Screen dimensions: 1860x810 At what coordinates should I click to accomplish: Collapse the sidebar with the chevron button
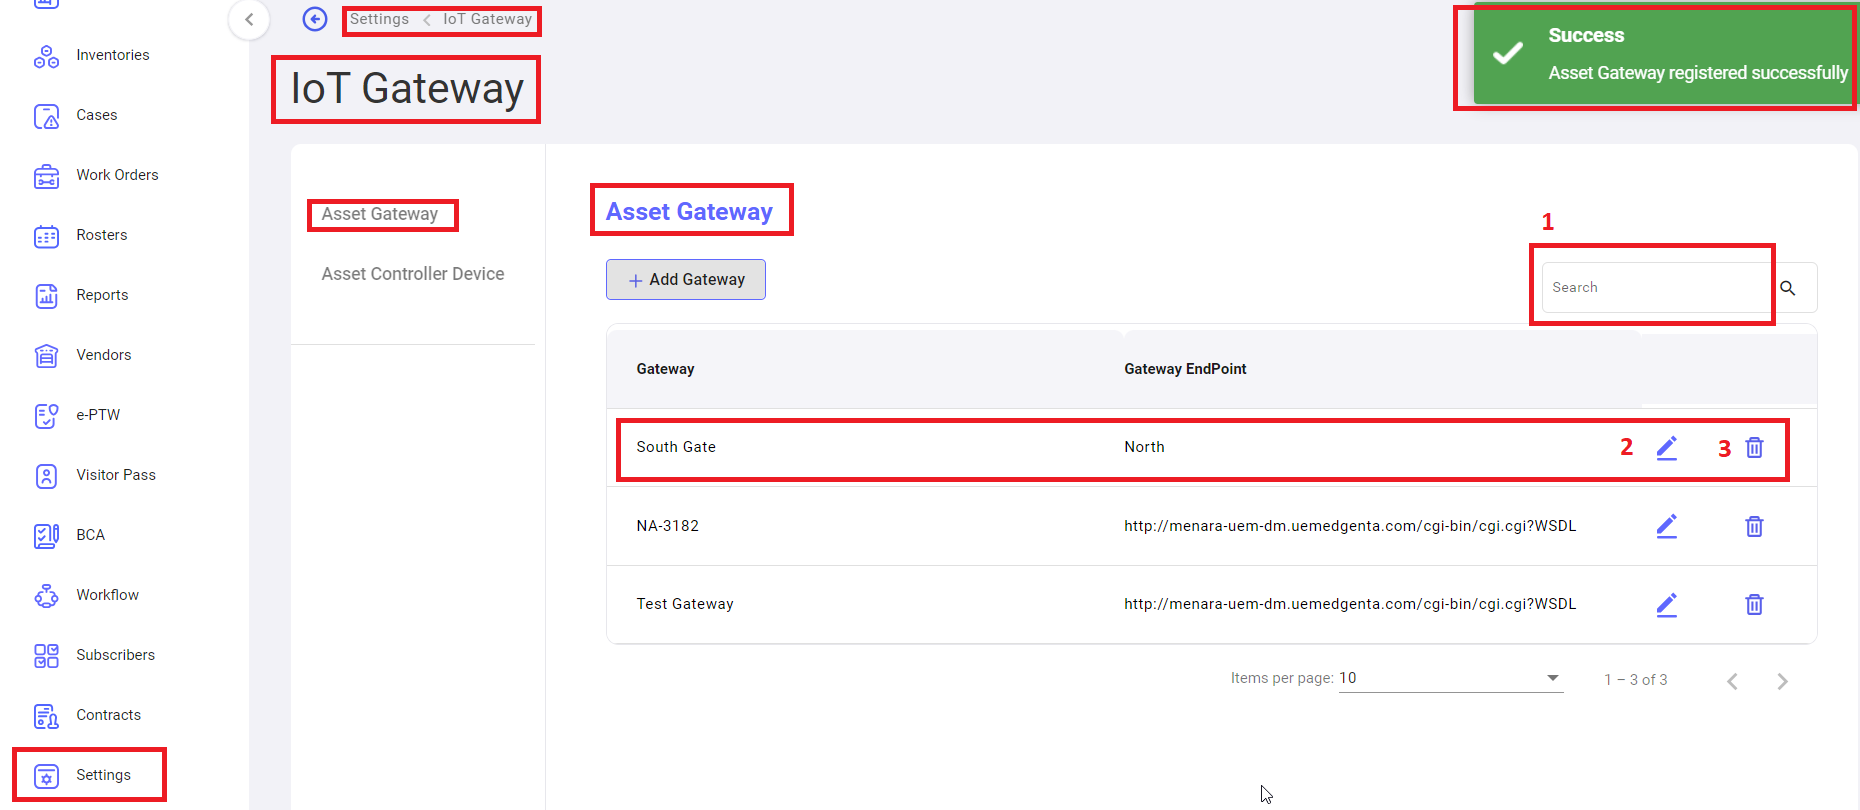(249, 19)
